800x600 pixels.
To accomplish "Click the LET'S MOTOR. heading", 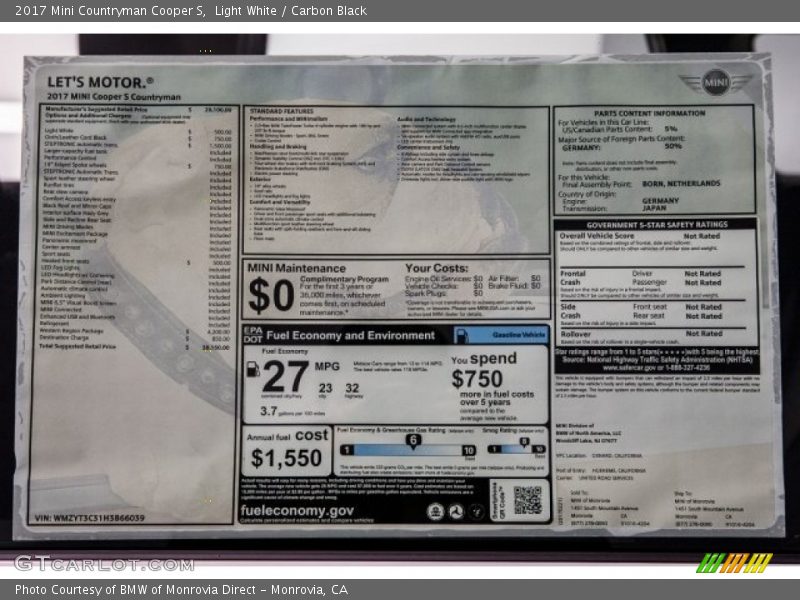I will click(100, 82).
